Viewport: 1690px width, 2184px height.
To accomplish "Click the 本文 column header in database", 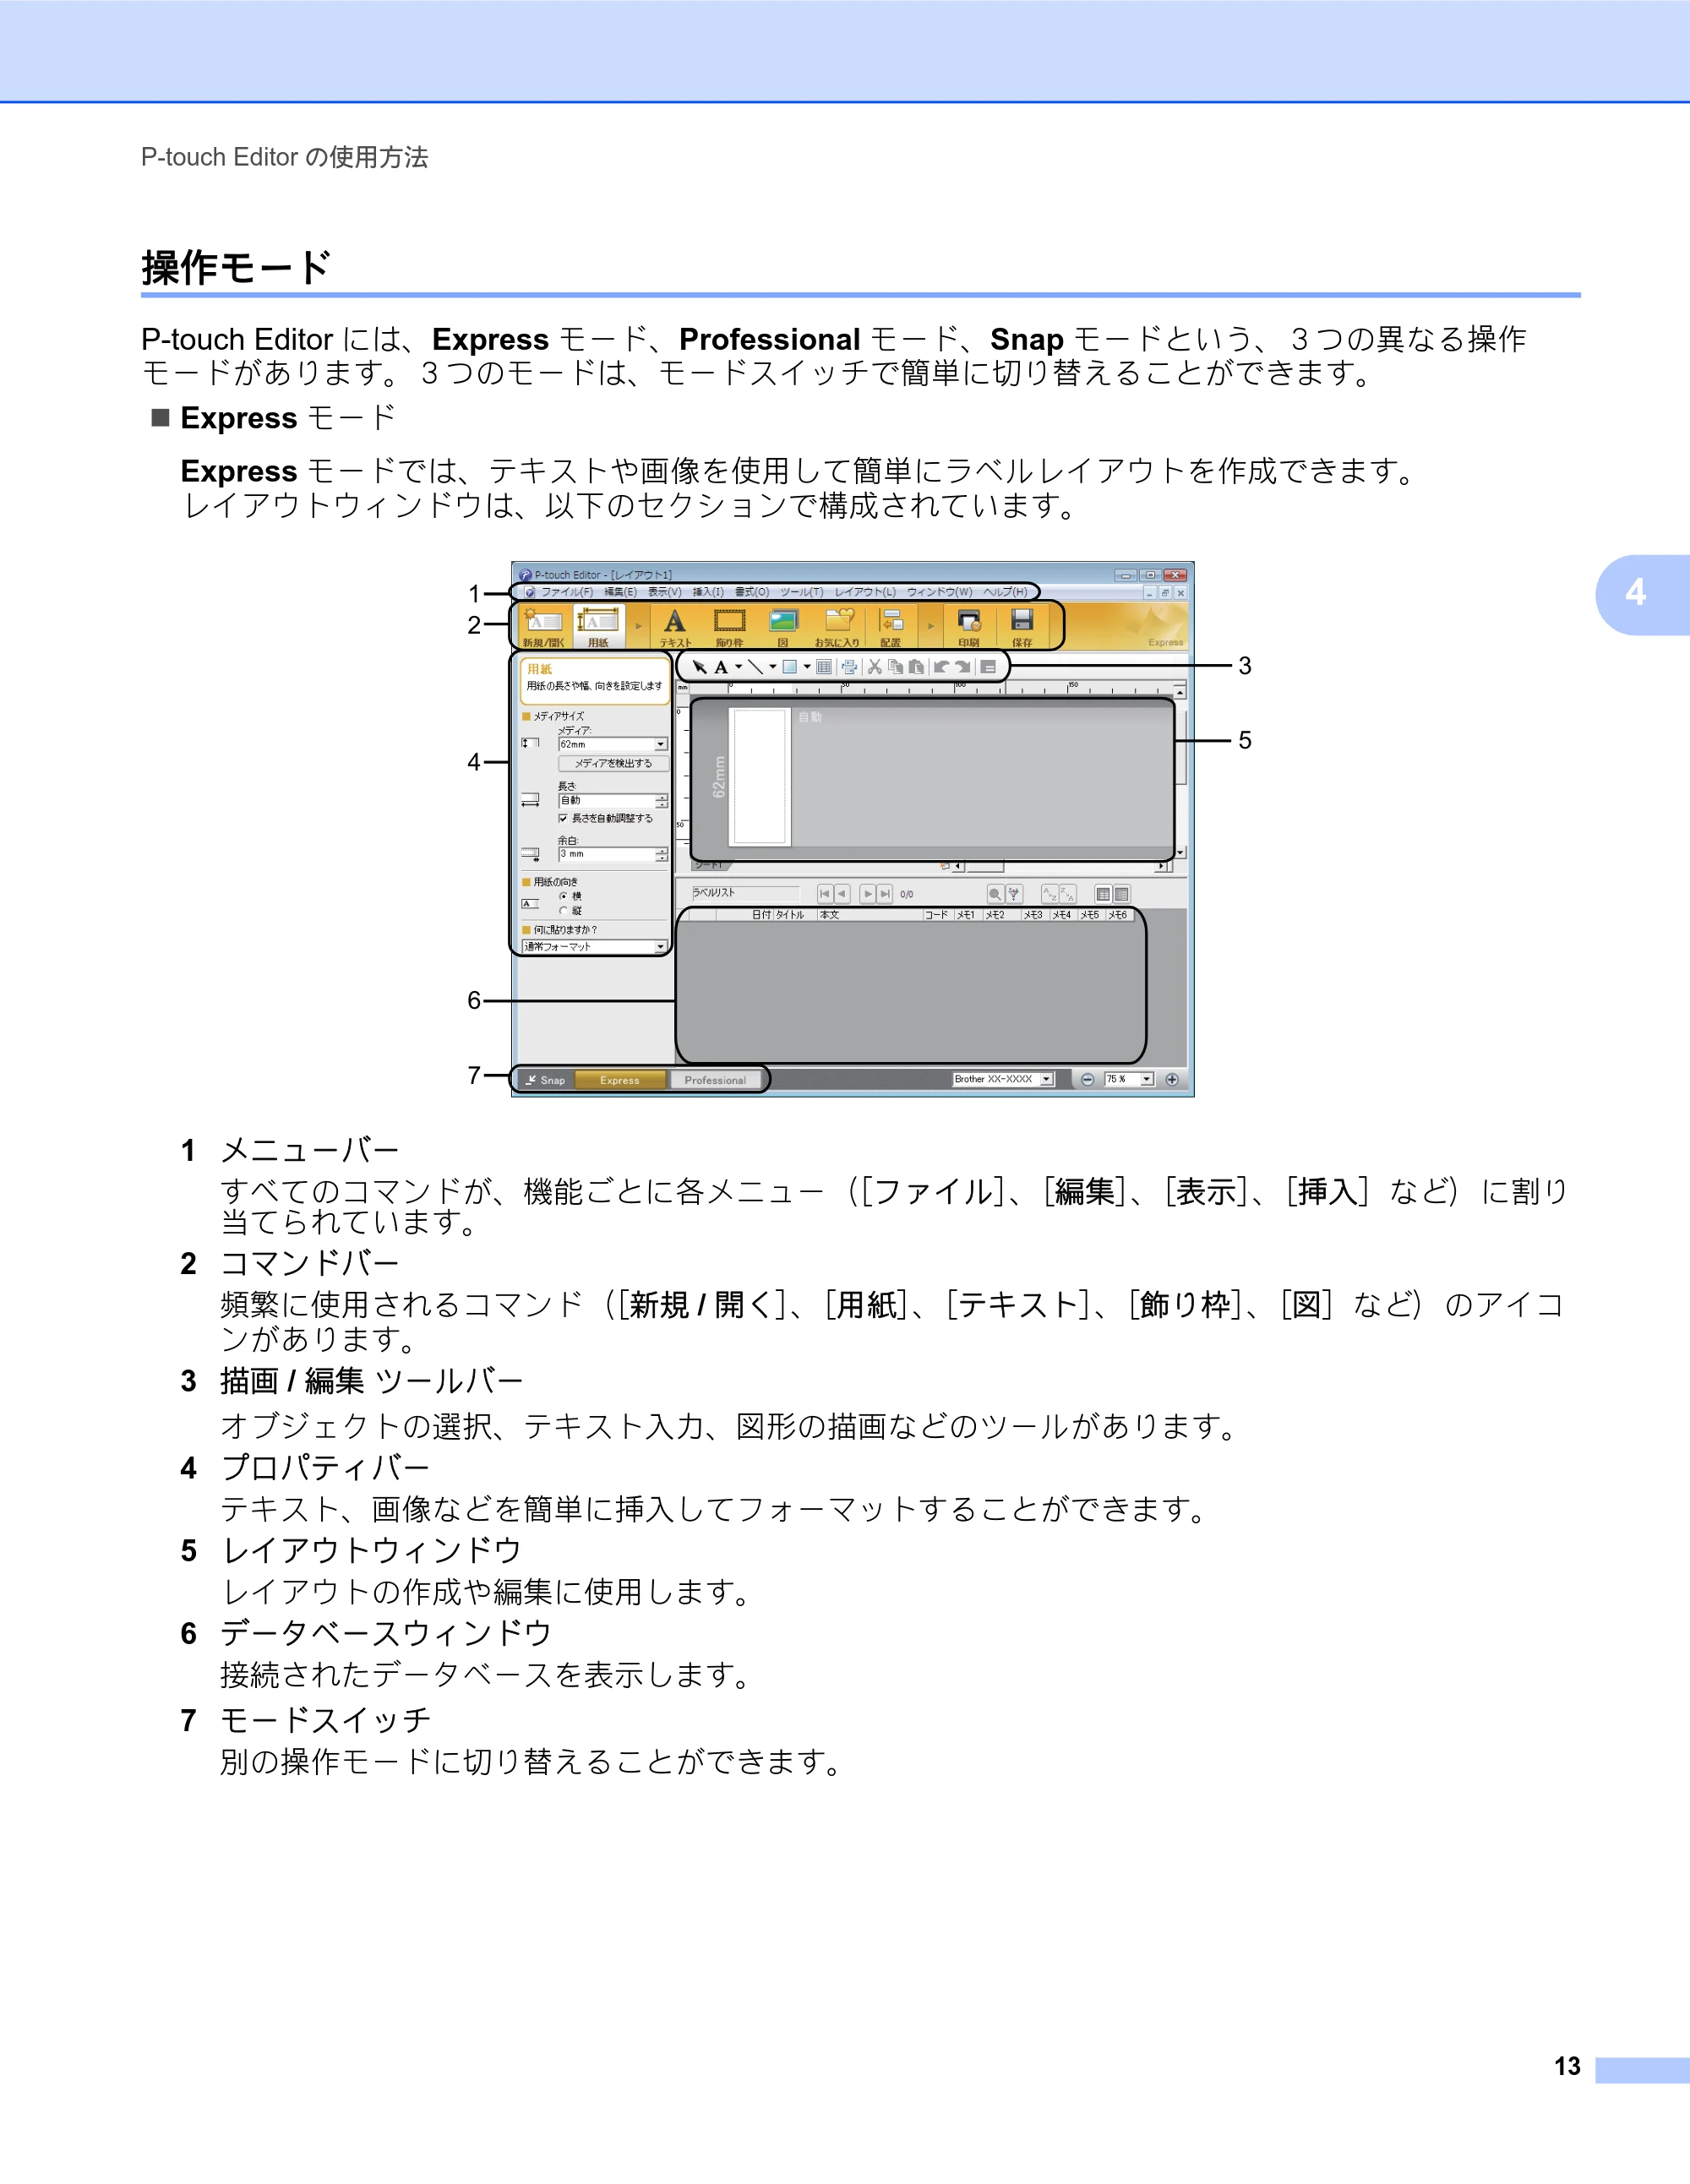I will coord(869,915).
